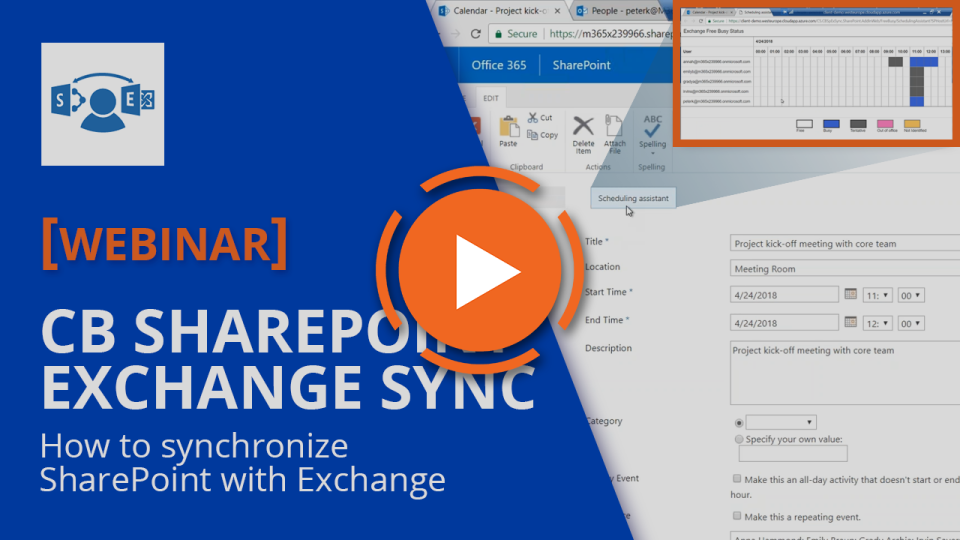Open End Time calendar date picker
960x540 pixels.
point(850,322)
